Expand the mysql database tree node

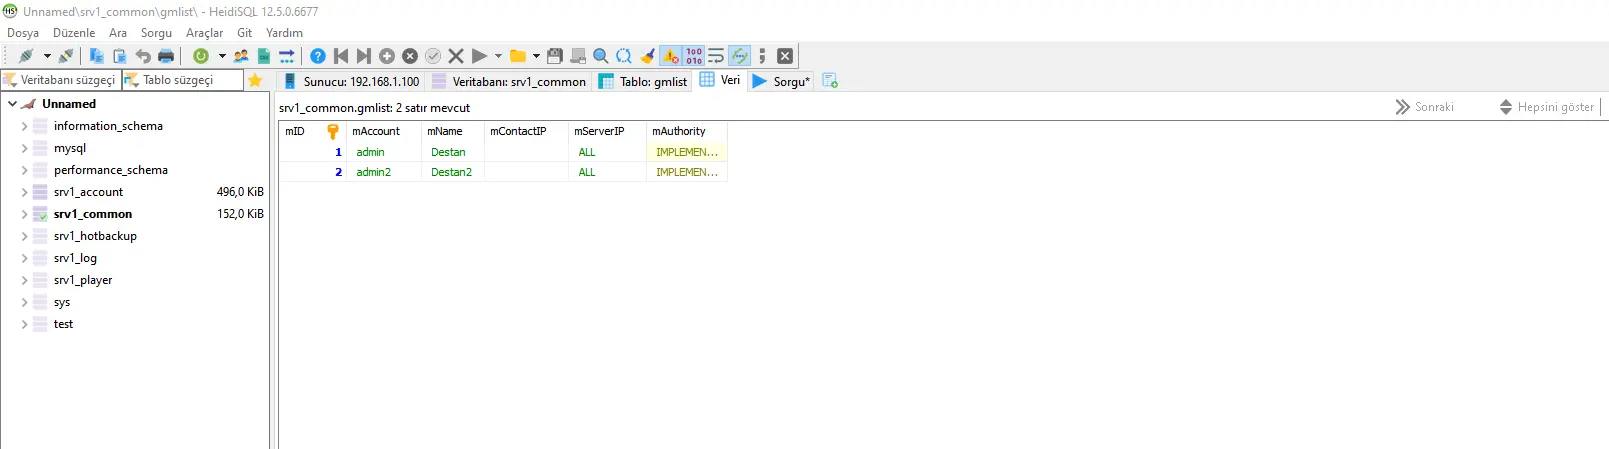coord(24,148)
